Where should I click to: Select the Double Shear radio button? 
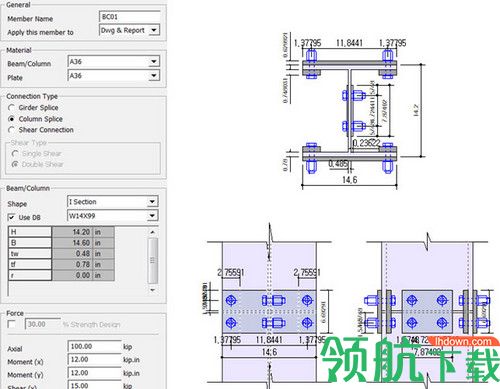click(15, 164)
